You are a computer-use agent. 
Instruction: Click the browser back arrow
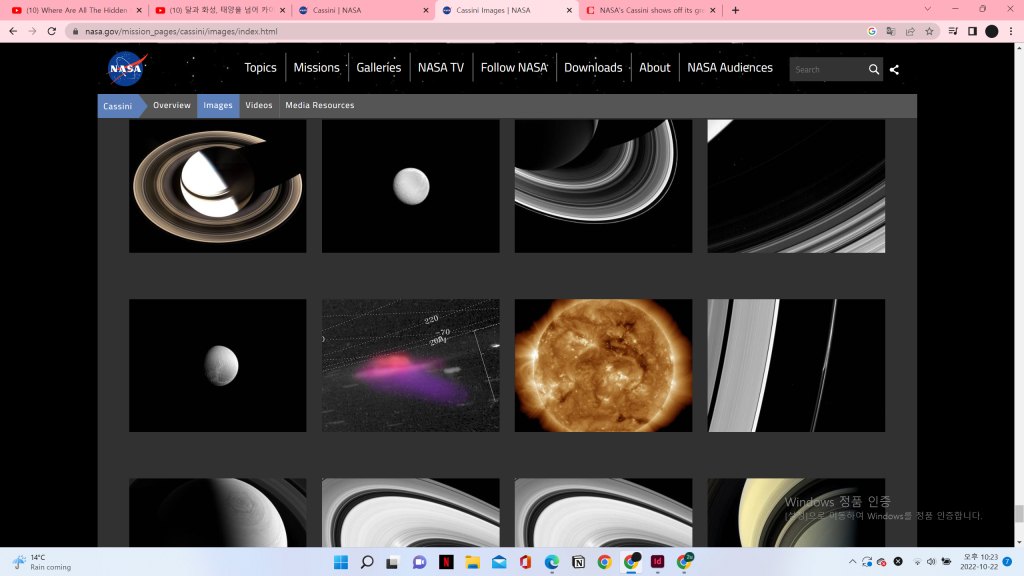(x=13, y=31)
